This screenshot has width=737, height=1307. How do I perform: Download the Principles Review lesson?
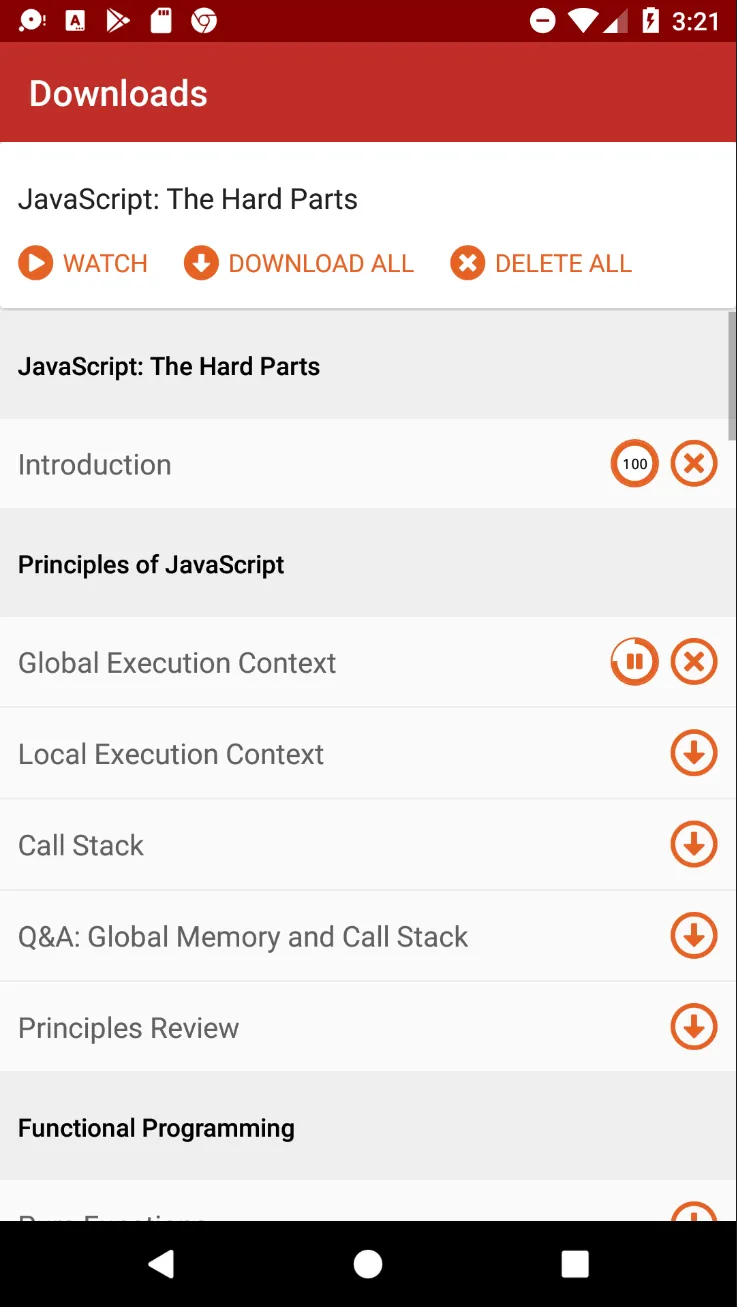pos(694,1027)
